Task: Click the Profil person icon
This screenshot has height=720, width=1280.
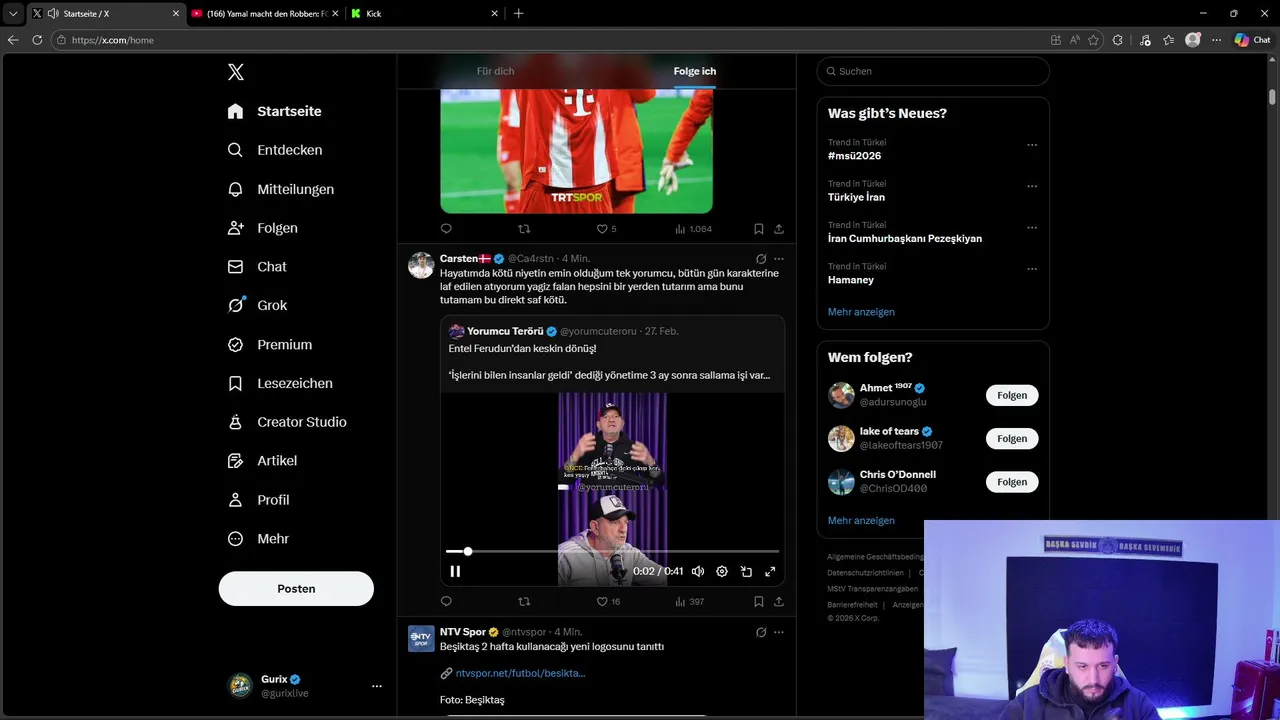Action: click(235, 500)
